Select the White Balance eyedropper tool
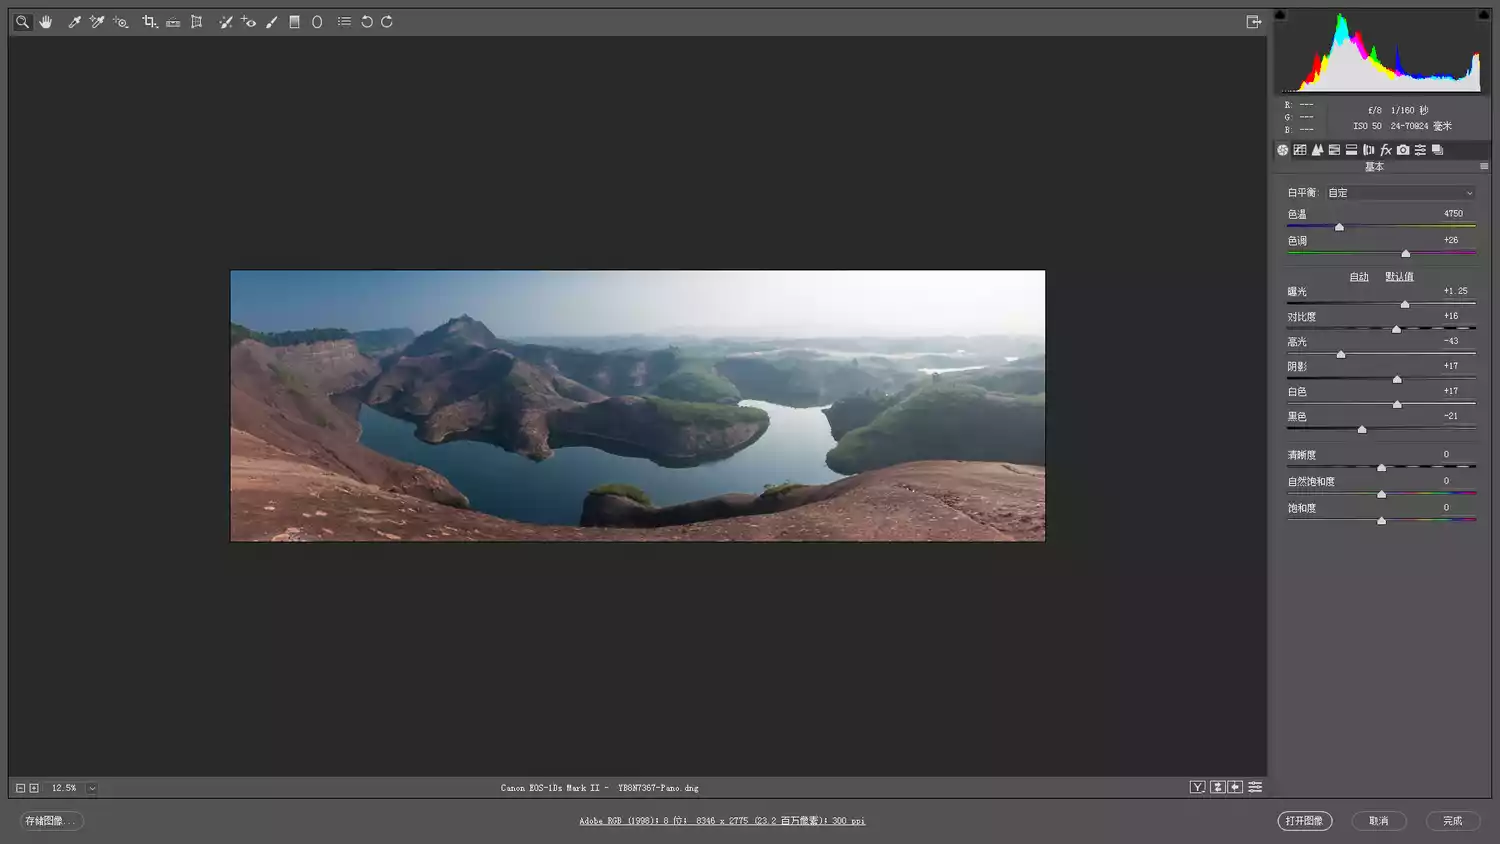Screen dimensions: 1500x844 [74, 22]
